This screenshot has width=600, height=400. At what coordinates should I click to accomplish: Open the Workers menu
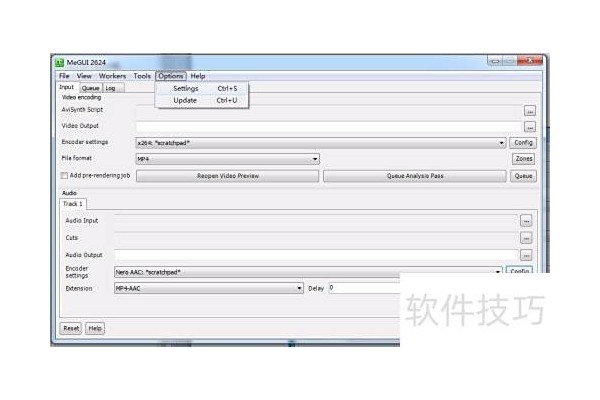click(112, 76)
